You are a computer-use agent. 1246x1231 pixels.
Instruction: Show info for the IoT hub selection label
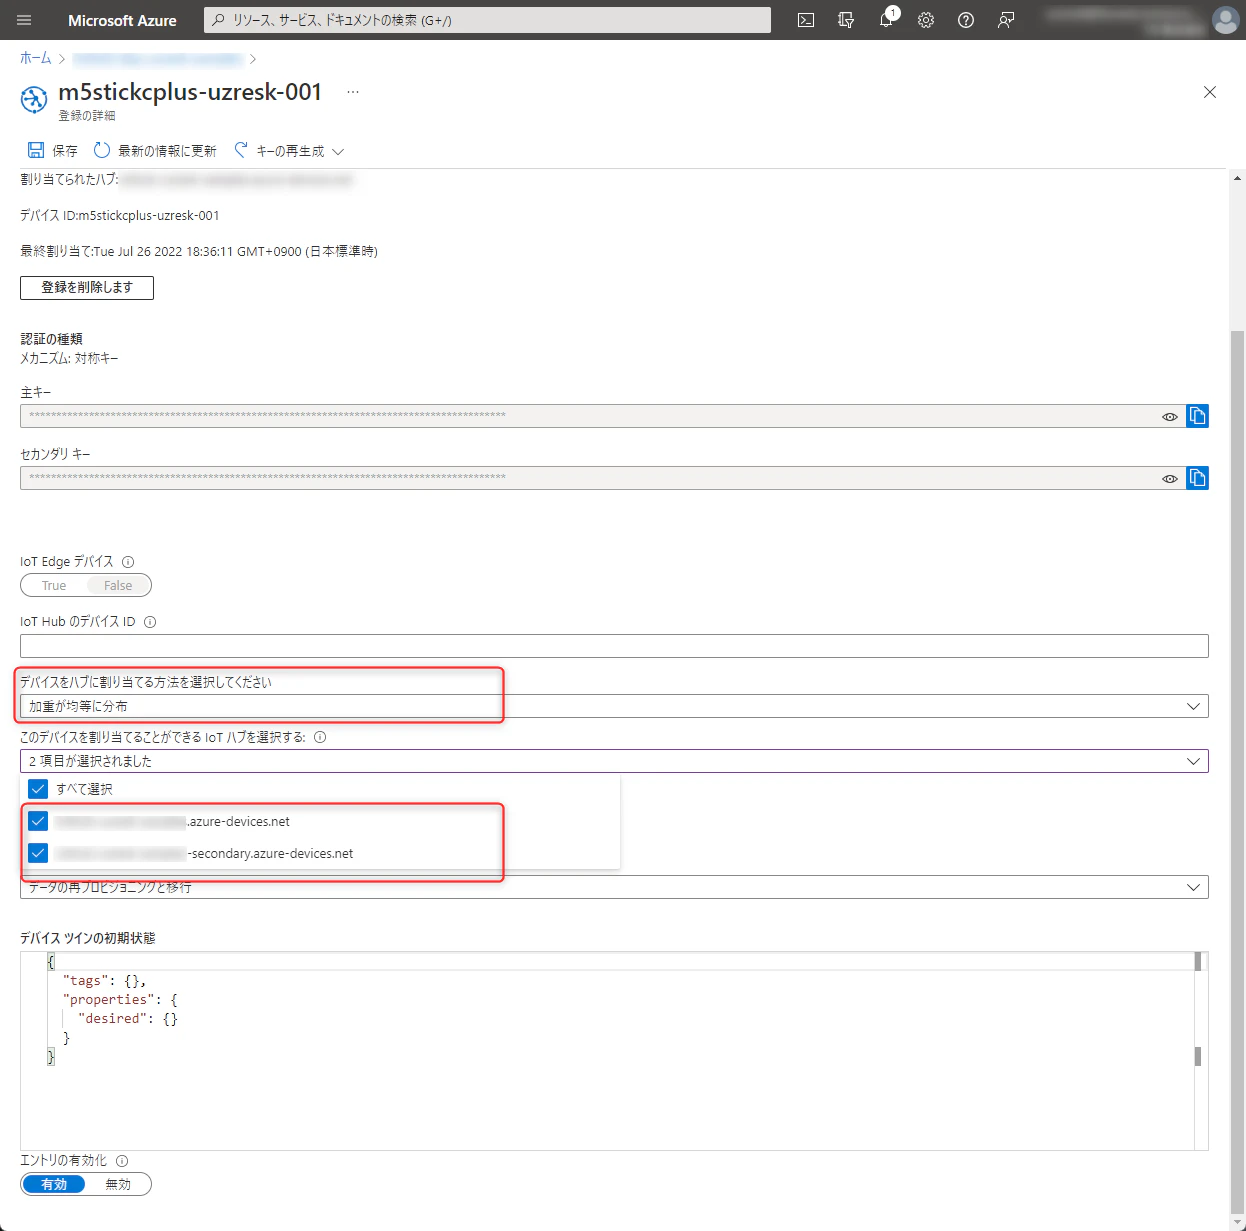[320, 737]
